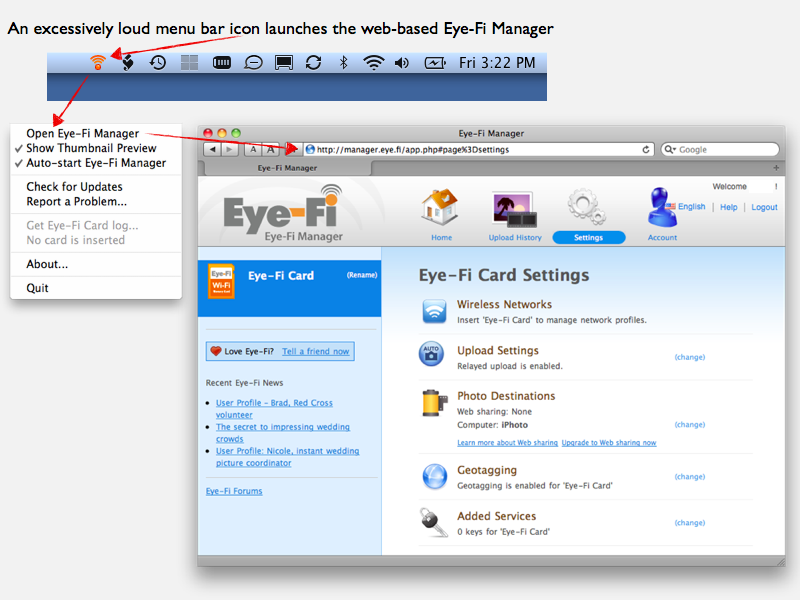Click the change link for Geotagging
Viewport: 800px width, 600px height.
690,477
